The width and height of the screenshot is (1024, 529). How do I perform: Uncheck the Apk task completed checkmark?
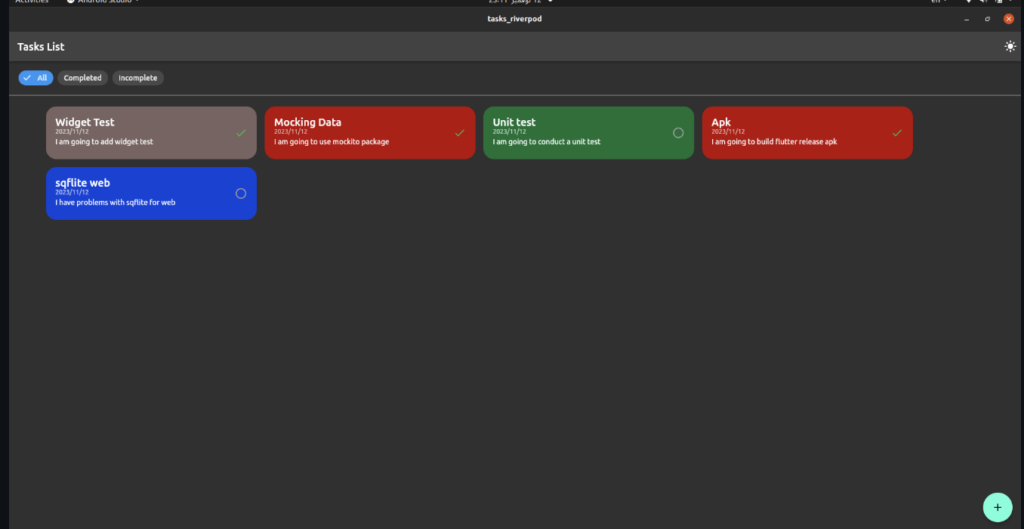pos(897,133)
